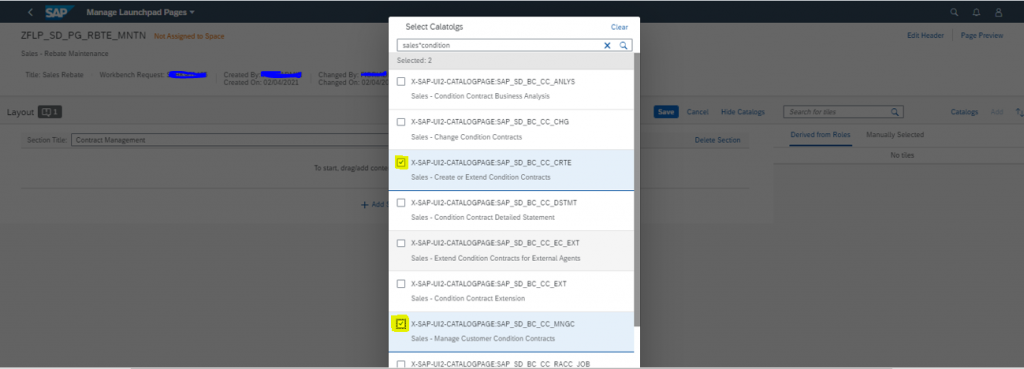Click the Add Section plus link
This screenshot has width=1024, height=369.
pyautogui.click(x=375, y=204)
